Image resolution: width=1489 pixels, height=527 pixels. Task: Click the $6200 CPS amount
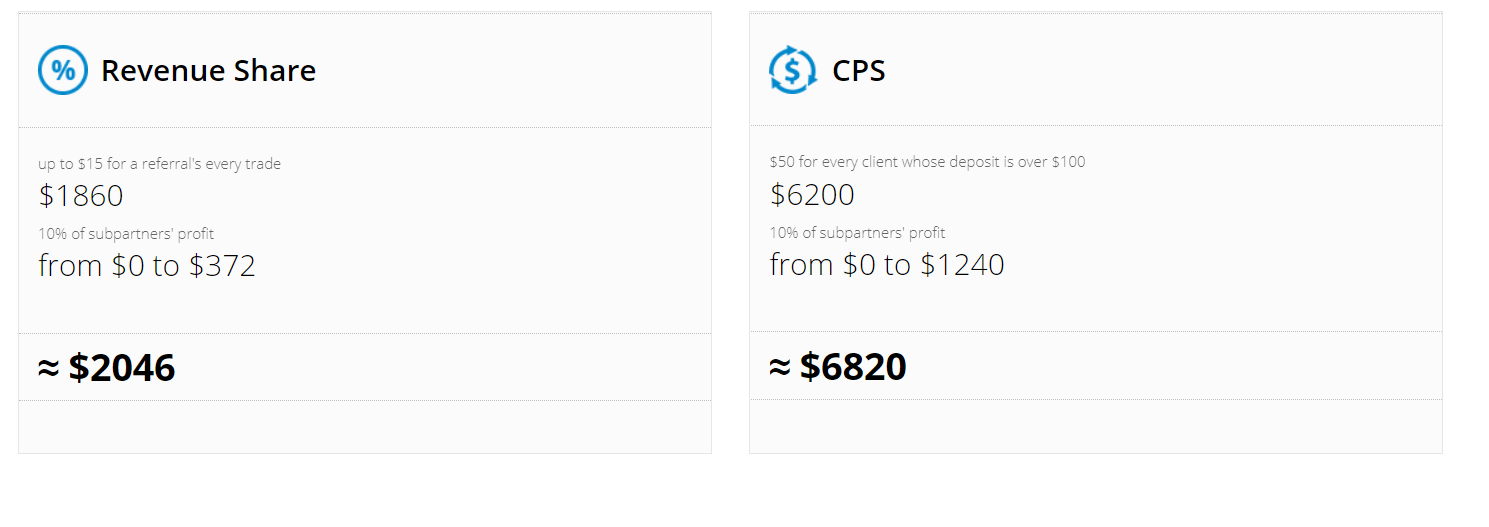pos(812,195)
